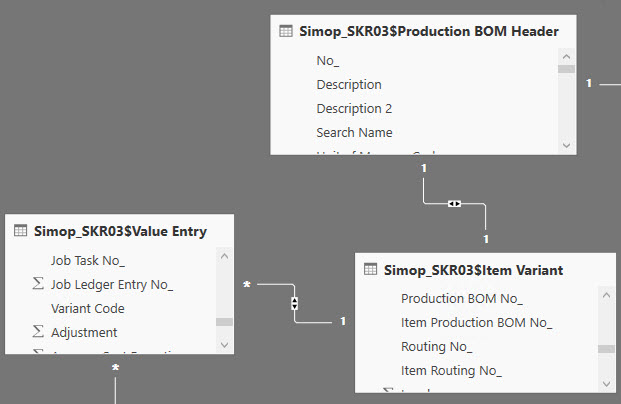The width and height of the screenshot is (621, 404).
Task: Click scroll up arrow in Item Variant table
Action: point(606,295)
